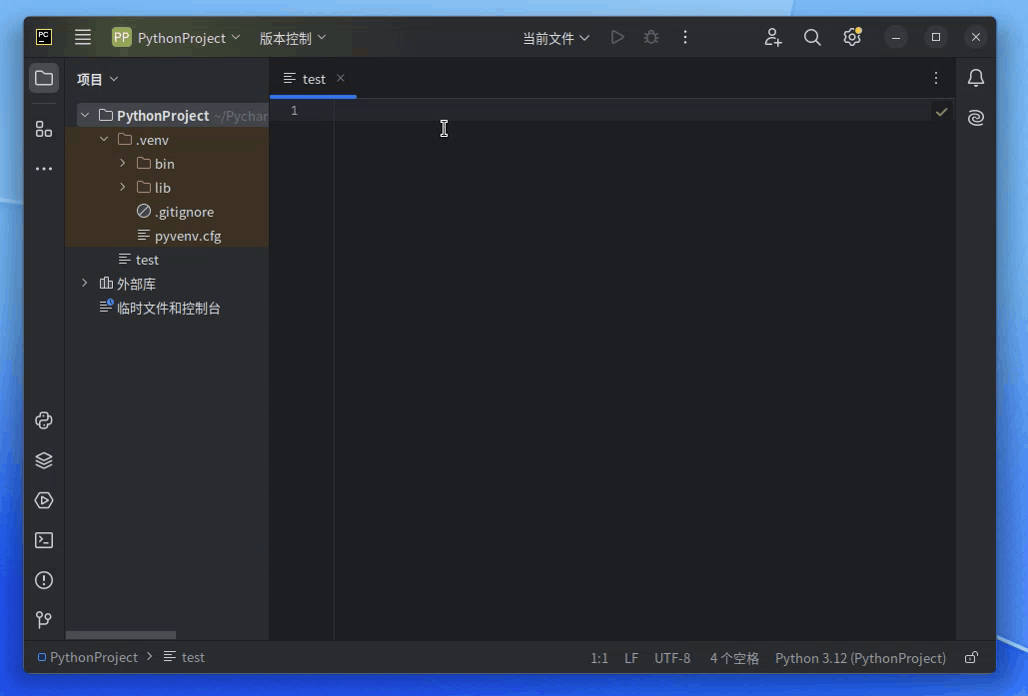1028x696 pixels.
Task: Open Search Everywhere magnifier
Action: coord(812,37)
